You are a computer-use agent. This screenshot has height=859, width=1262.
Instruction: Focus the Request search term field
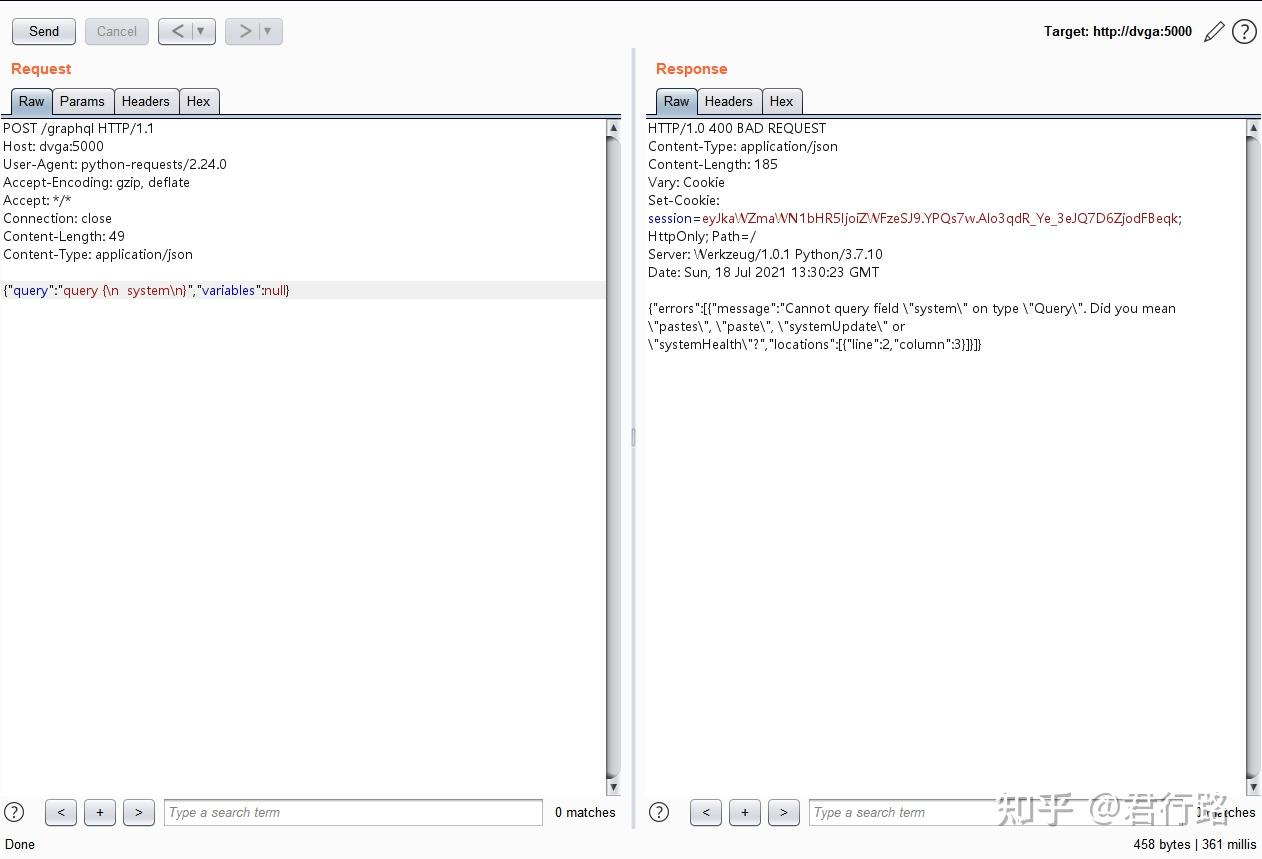[x=353, y=812]
